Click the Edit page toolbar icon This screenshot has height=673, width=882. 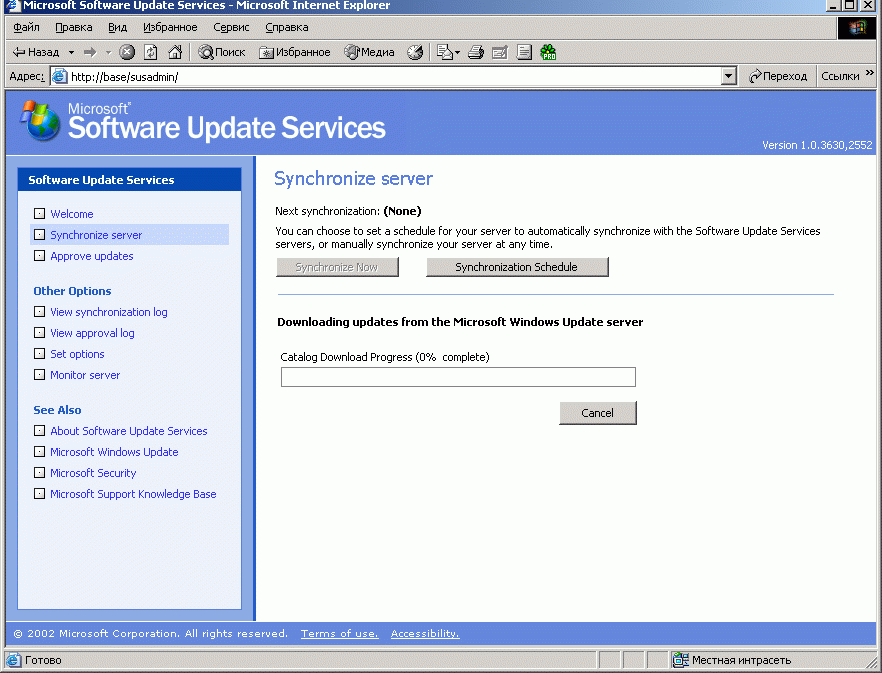pos(500,52)
